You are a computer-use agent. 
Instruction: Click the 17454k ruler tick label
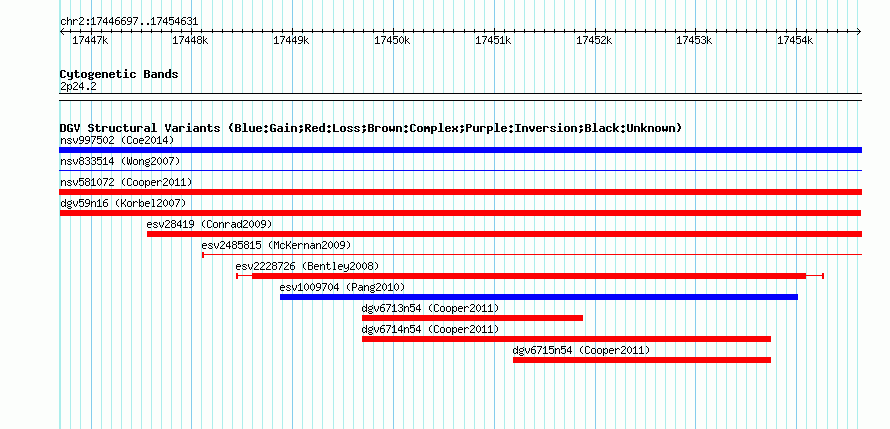coord(795,40)
